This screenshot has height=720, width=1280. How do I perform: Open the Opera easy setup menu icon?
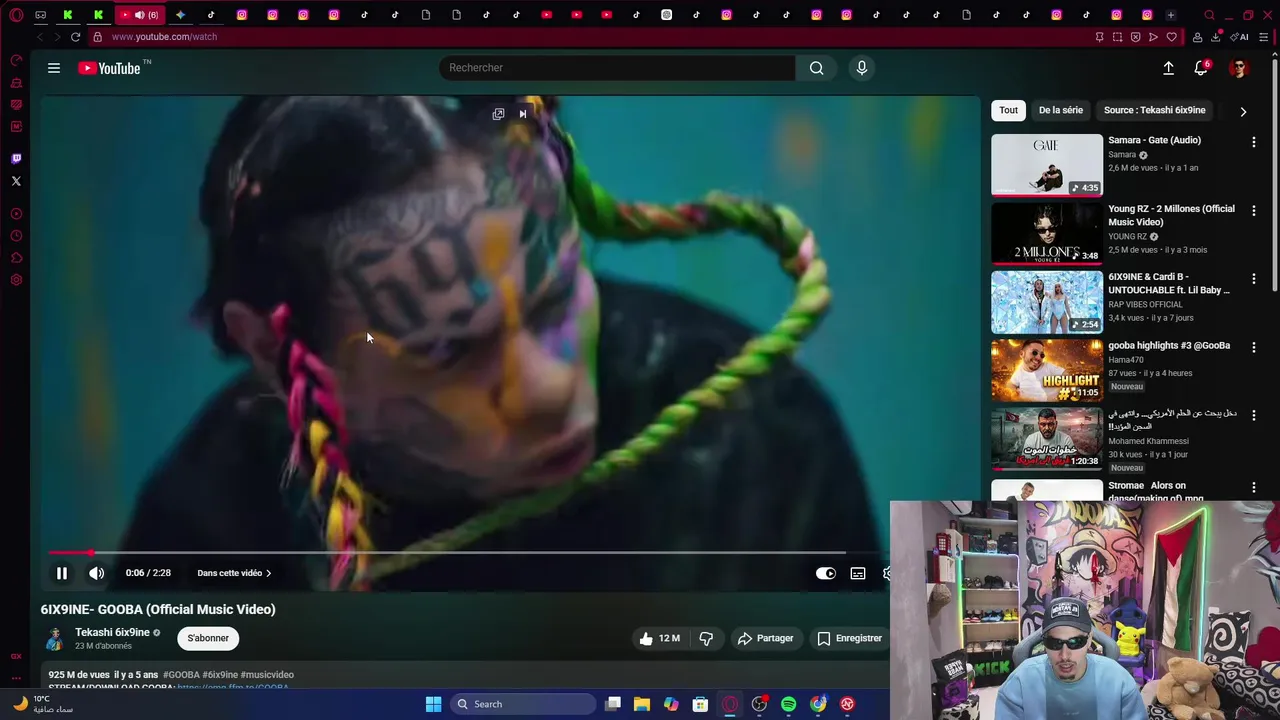(1264, 37)
